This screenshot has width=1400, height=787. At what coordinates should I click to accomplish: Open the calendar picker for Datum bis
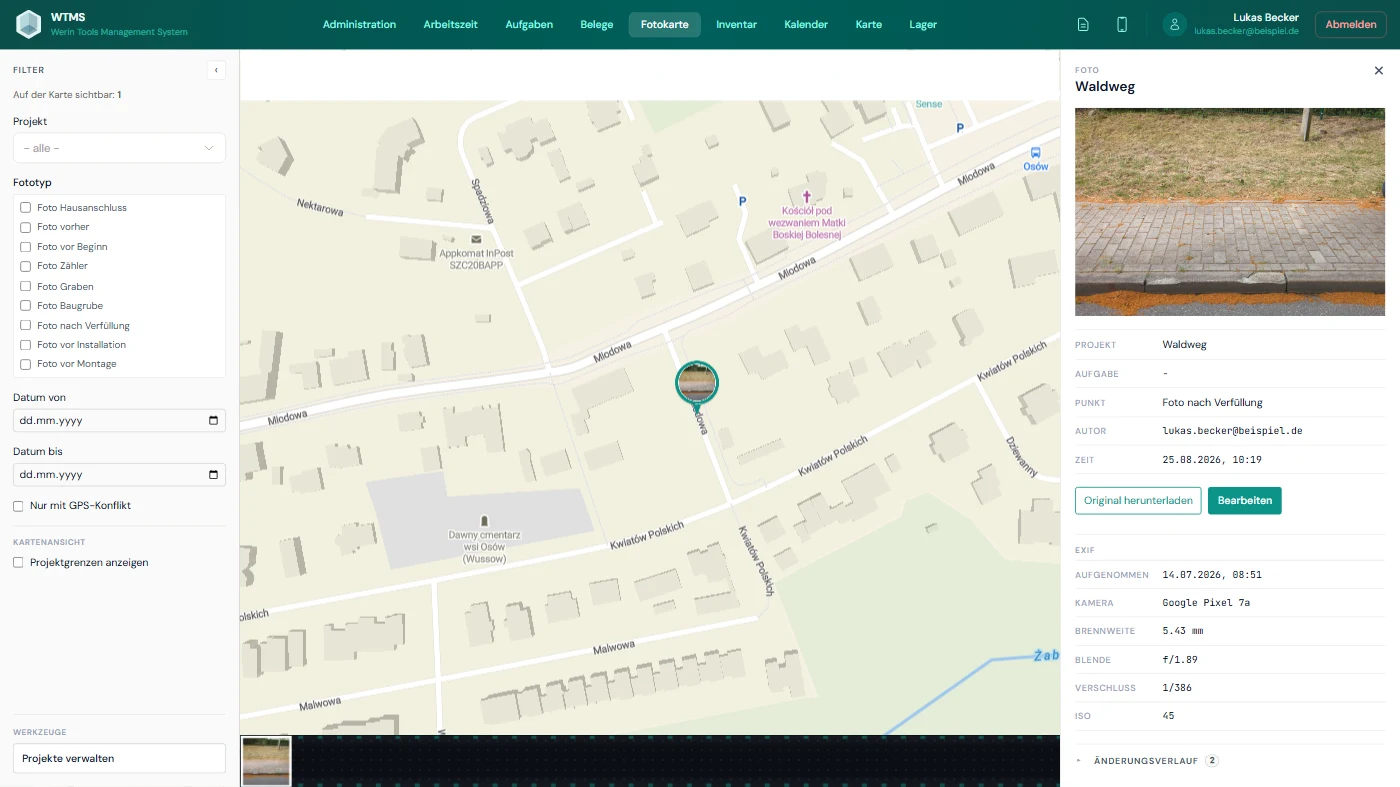(x=213, y=475)
